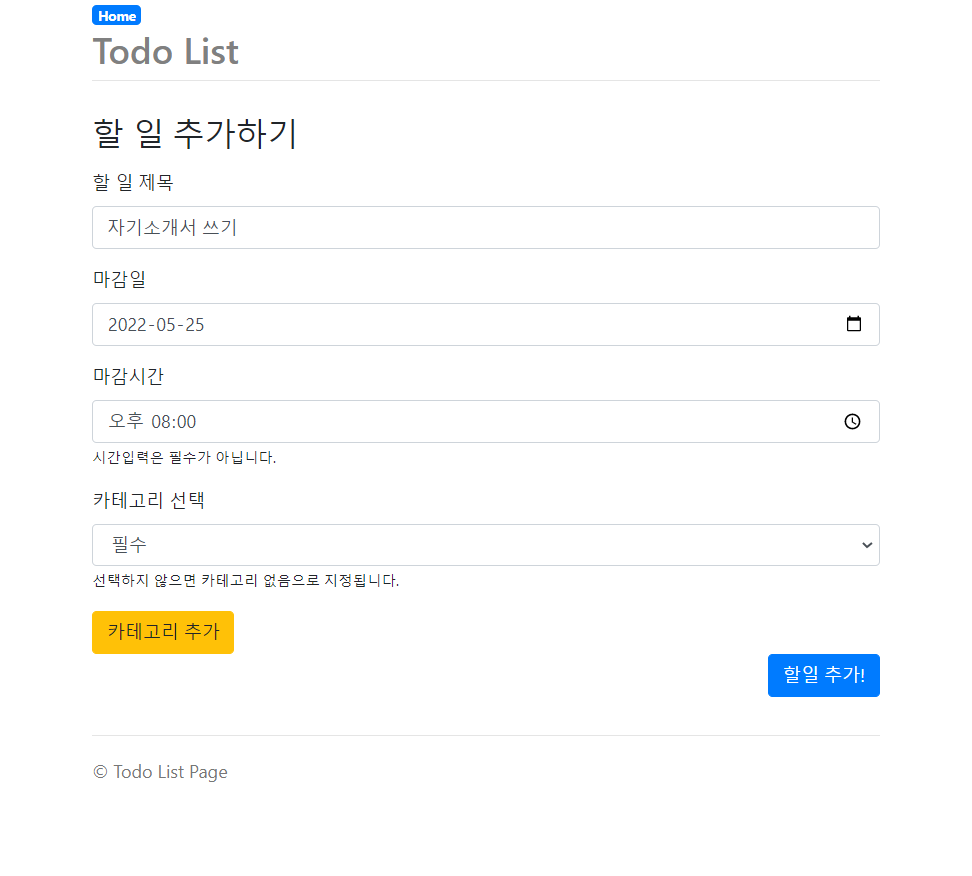Viewport: 972px width, 876px height.
Task: Click the 마감일 date field showing 2022-05-25
Action: 486,323
